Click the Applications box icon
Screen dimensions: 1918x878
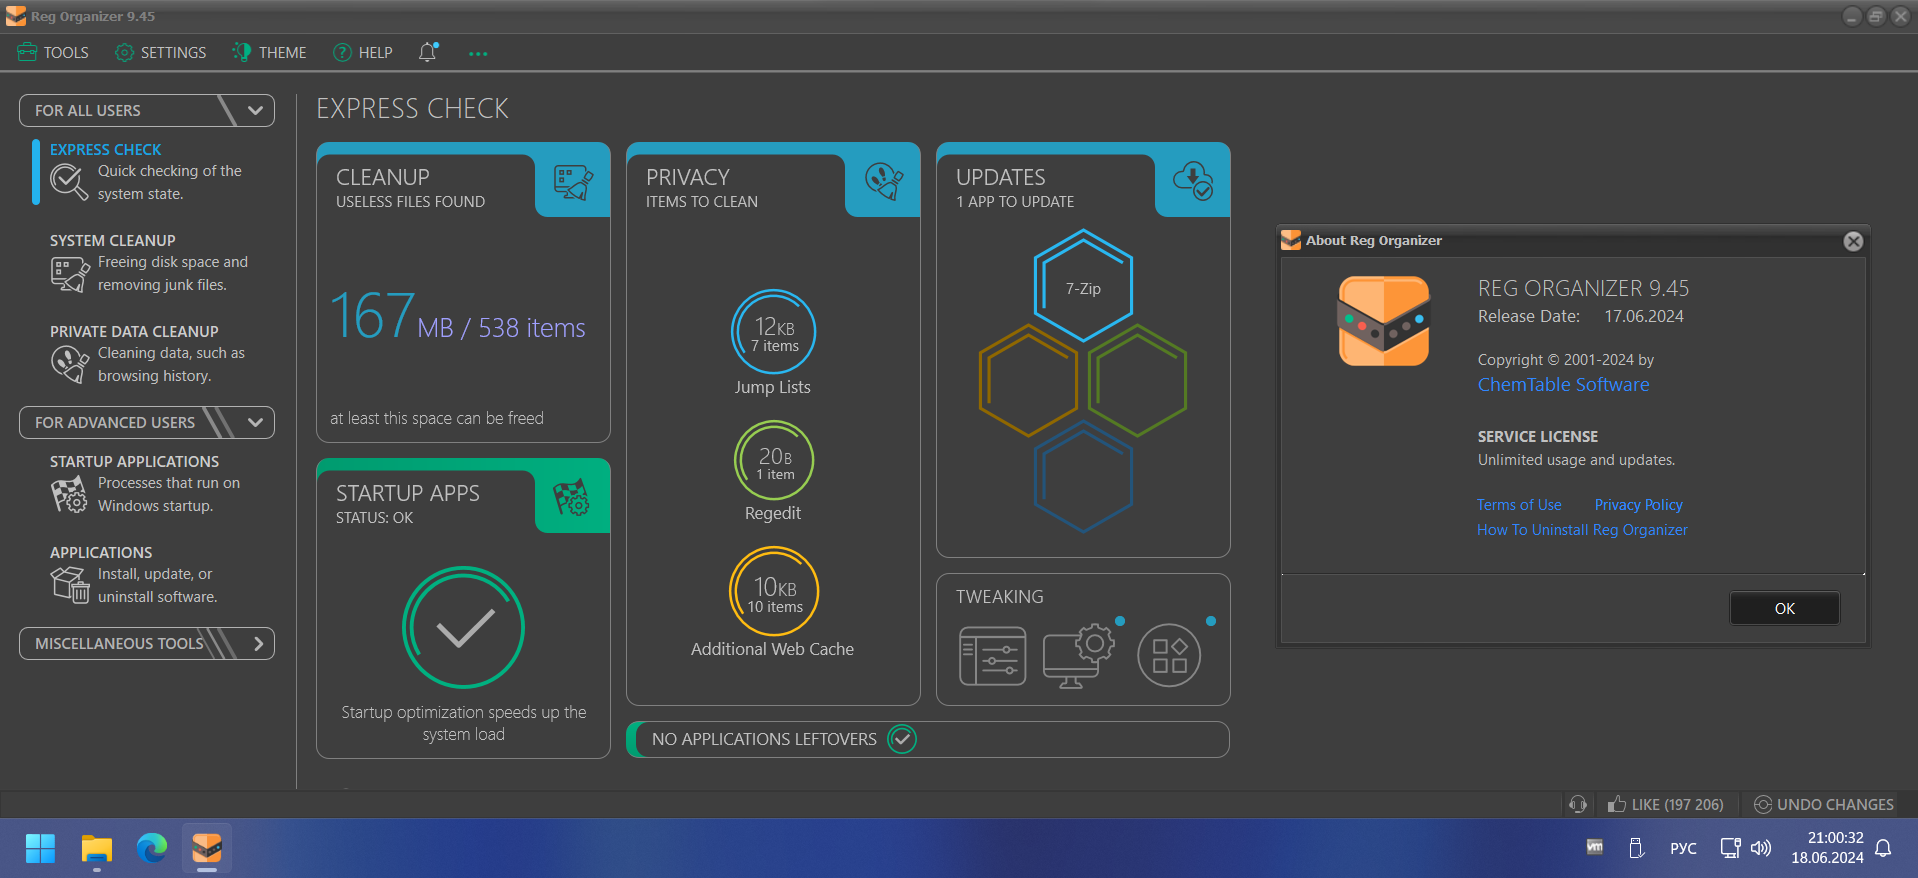point(70,585)
